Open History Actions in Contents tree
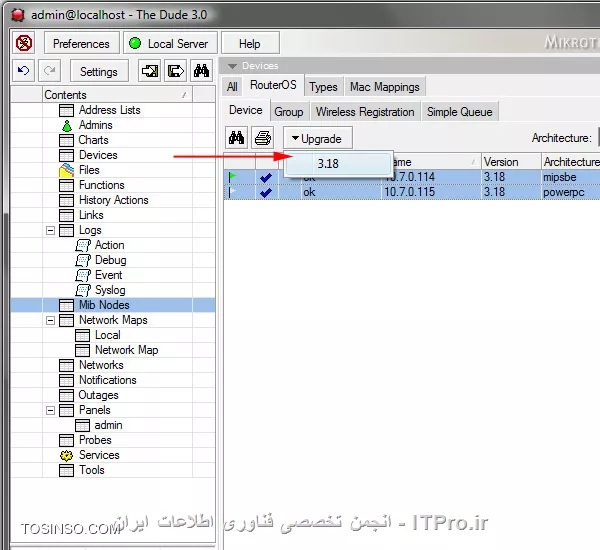Viewport: 600px width, 550px height. point(113,200)
